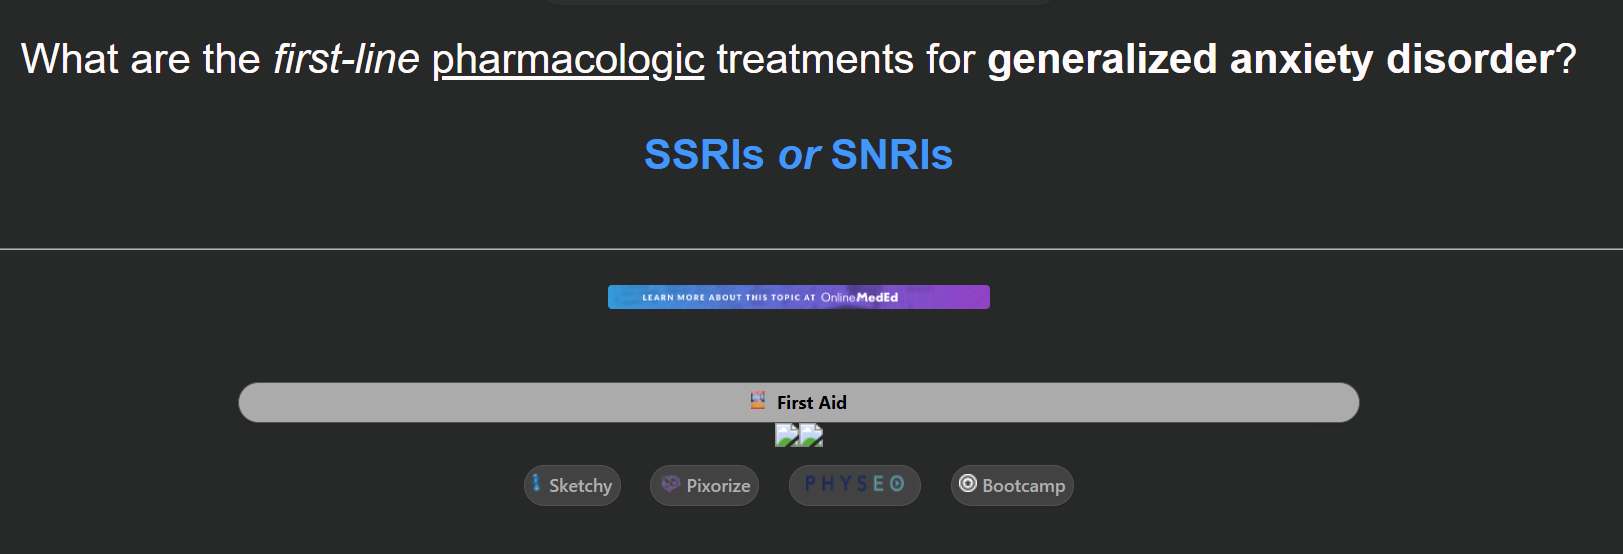Click the second broken image placeholder

click(811, 435)
